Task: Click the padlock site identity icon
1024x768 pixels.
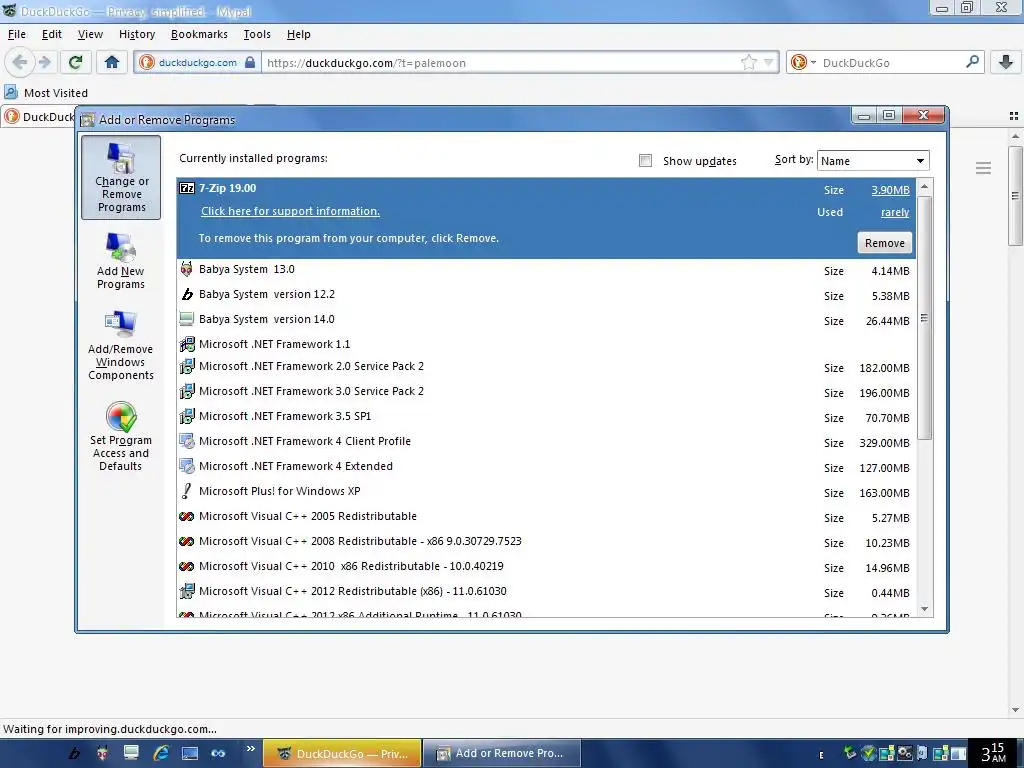Action: (249, 63)
